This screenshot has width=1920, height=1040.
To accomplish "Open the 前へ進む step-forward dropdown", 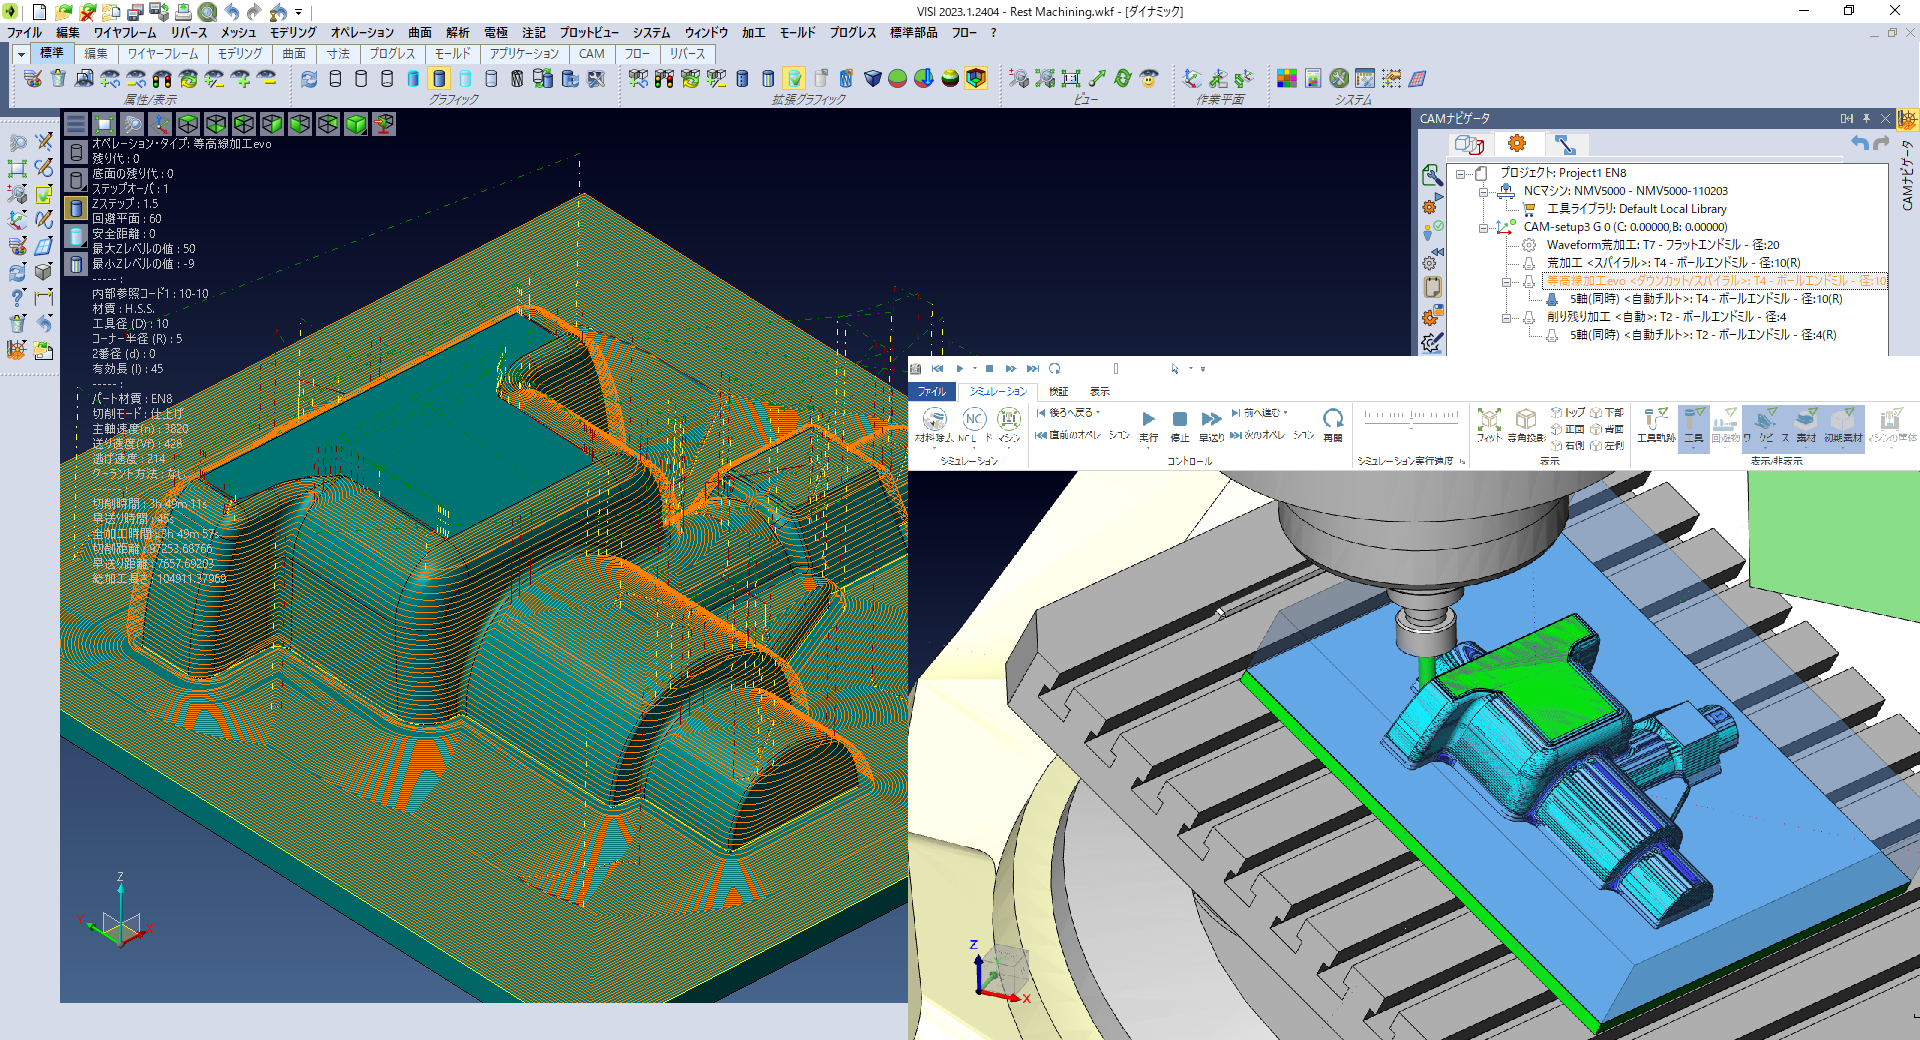I will [x=1259, y=413].
